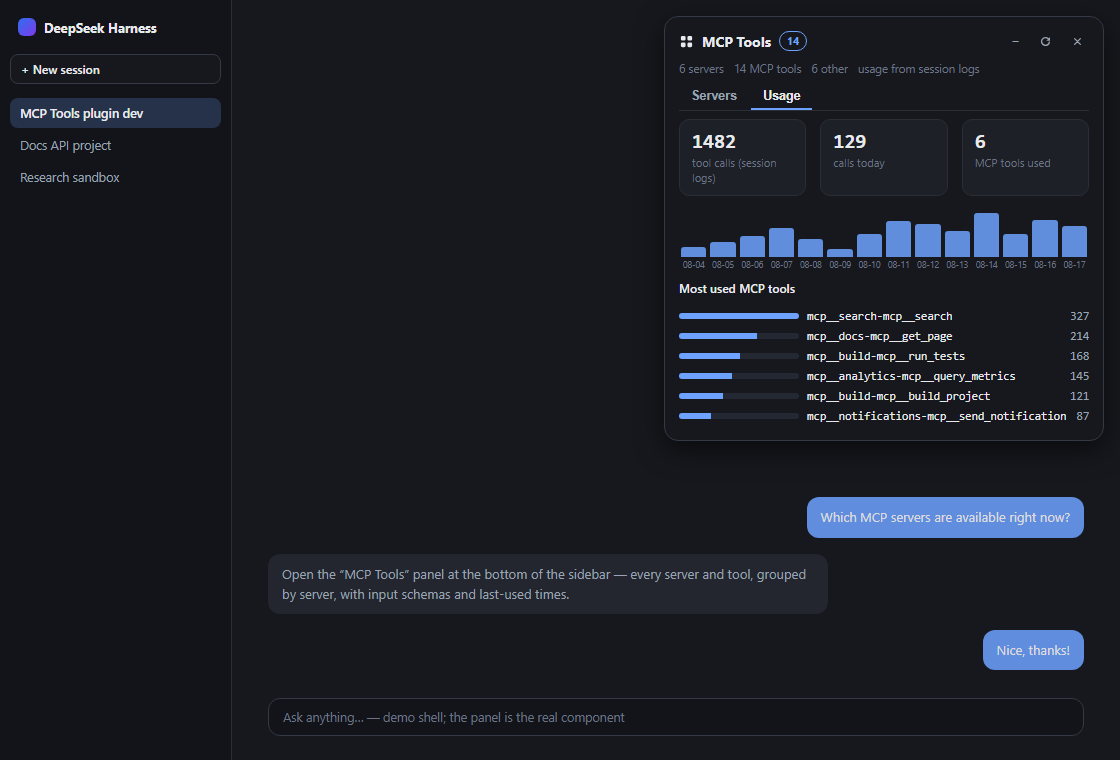The width and height of the screenshot is (1120, 760).
Task: Open MCP Tools plugin dev session
Action: [115, 113]
